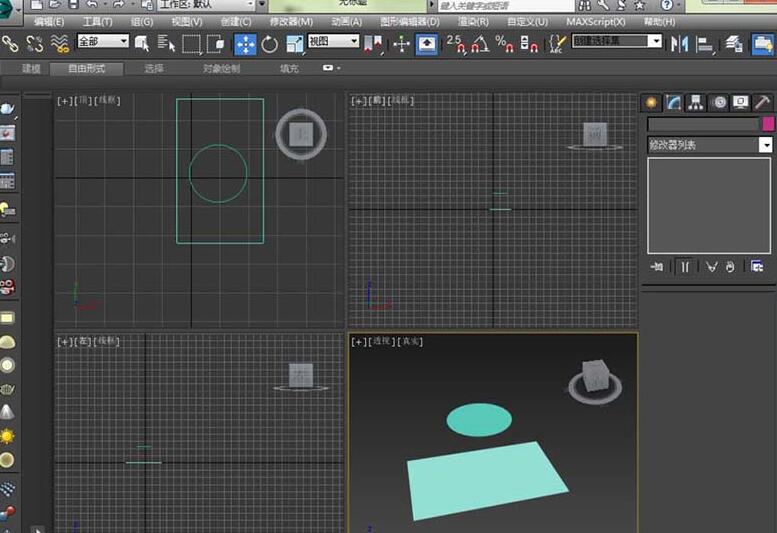Image resolution: width=777 pixels, height=533 pixels.
Task: Activate the Rotate tool
Action: [x=270, y=43]
